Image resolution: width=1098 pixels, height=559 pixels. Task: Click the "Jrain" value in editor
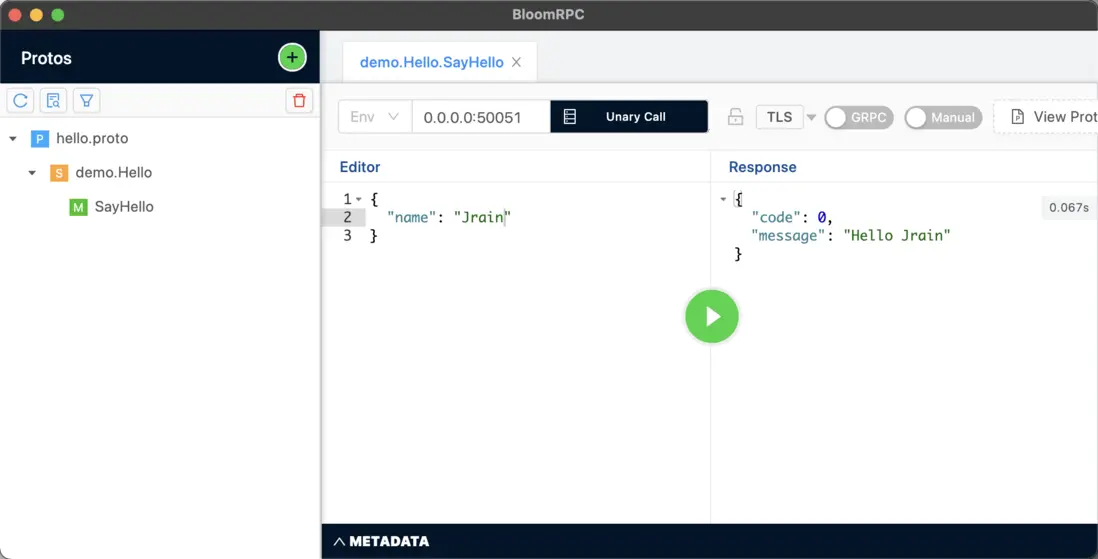482,218
